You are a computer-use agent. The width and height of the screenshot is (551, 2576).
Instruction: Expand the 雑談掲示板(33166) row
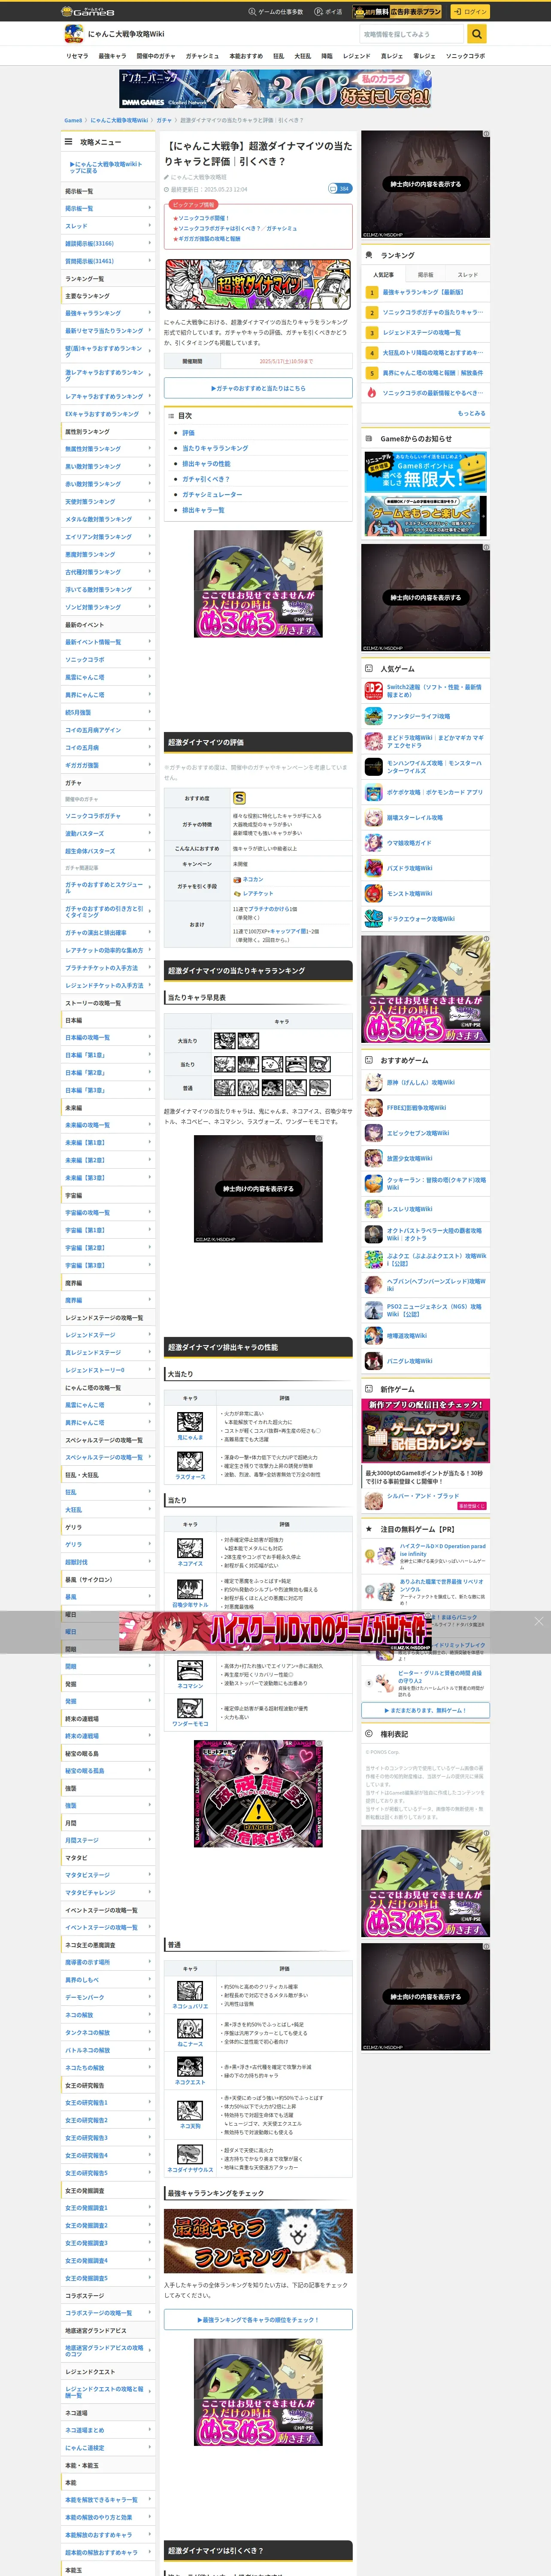click(x=108, y=243)
